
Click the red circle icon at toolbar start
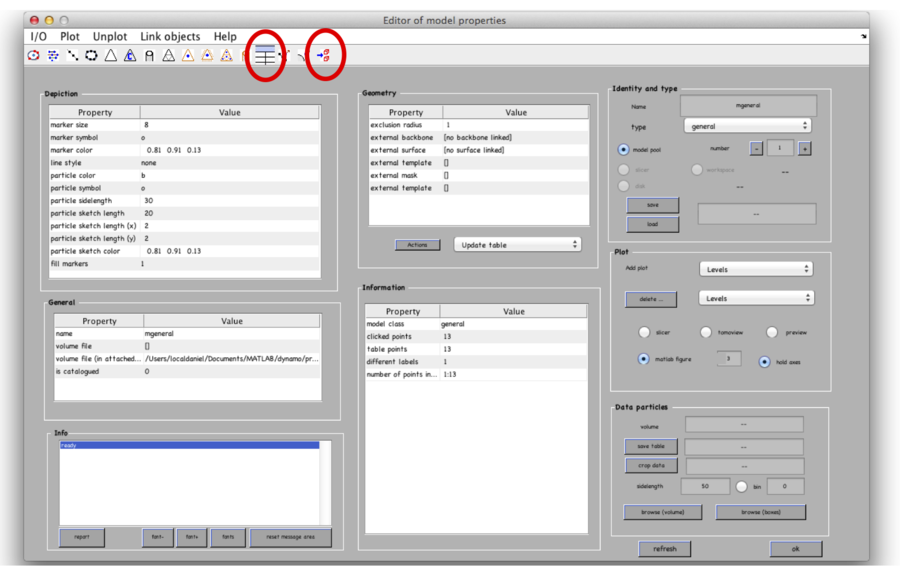33,56
